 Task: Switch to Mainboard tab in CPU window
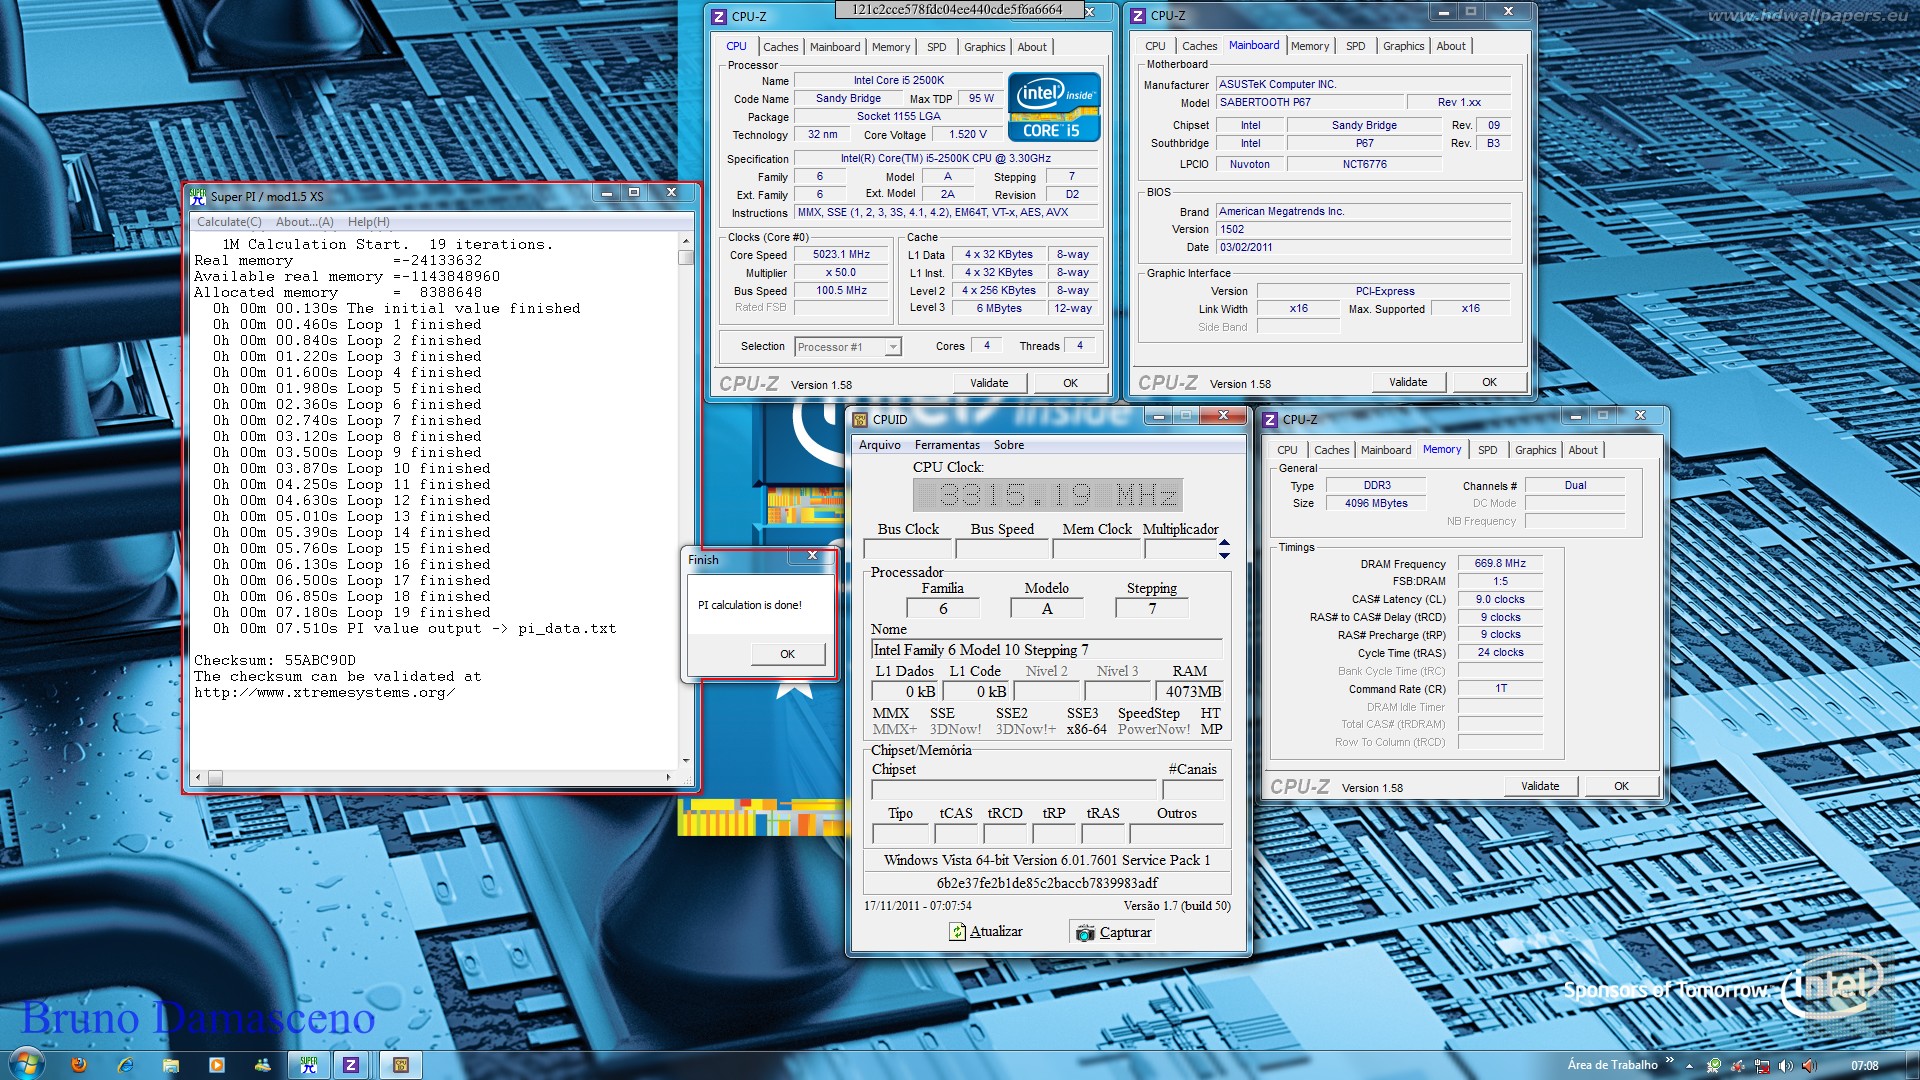click(835, 47)
